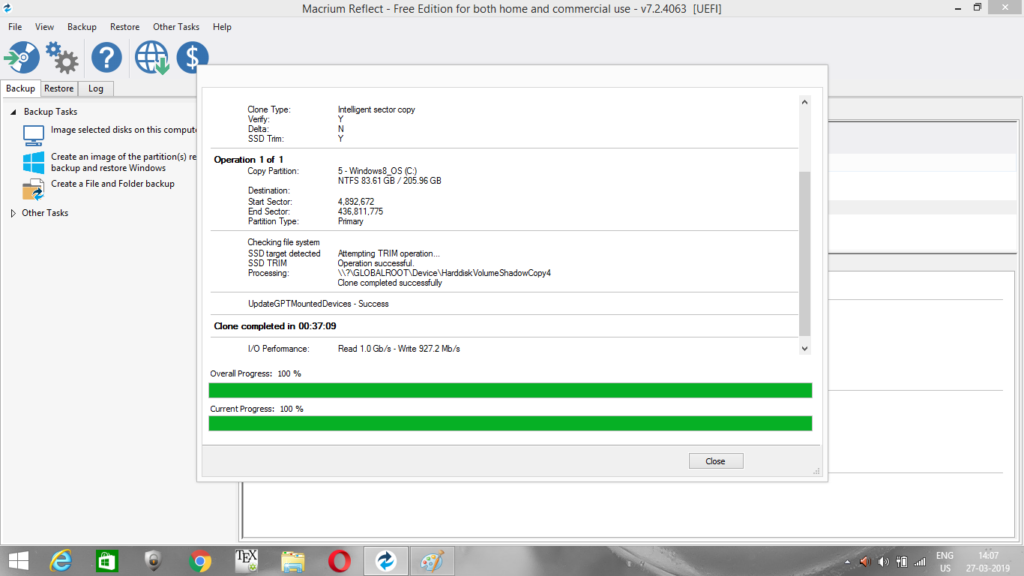Select Macrium Reflect taskbar icon
This screenshot has width=1024, height=576.
385,561
